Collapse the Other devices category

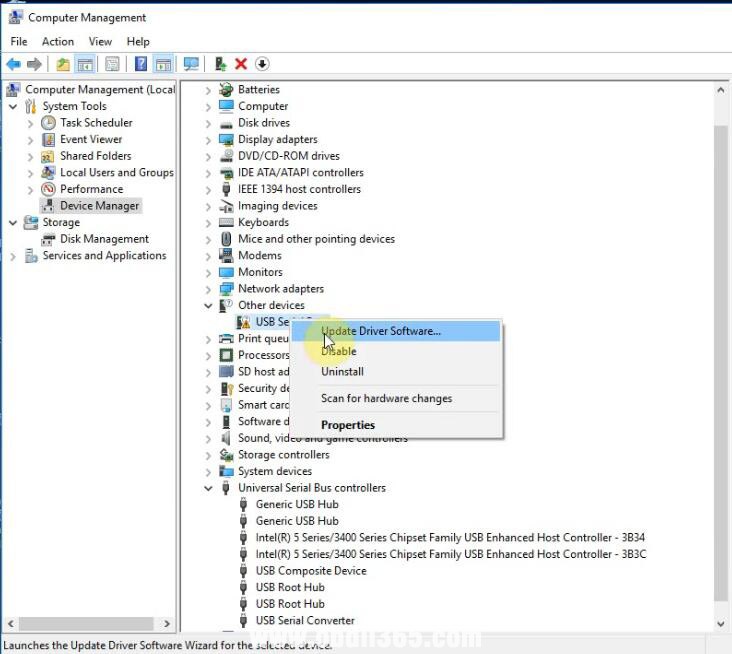click(208, 306)
